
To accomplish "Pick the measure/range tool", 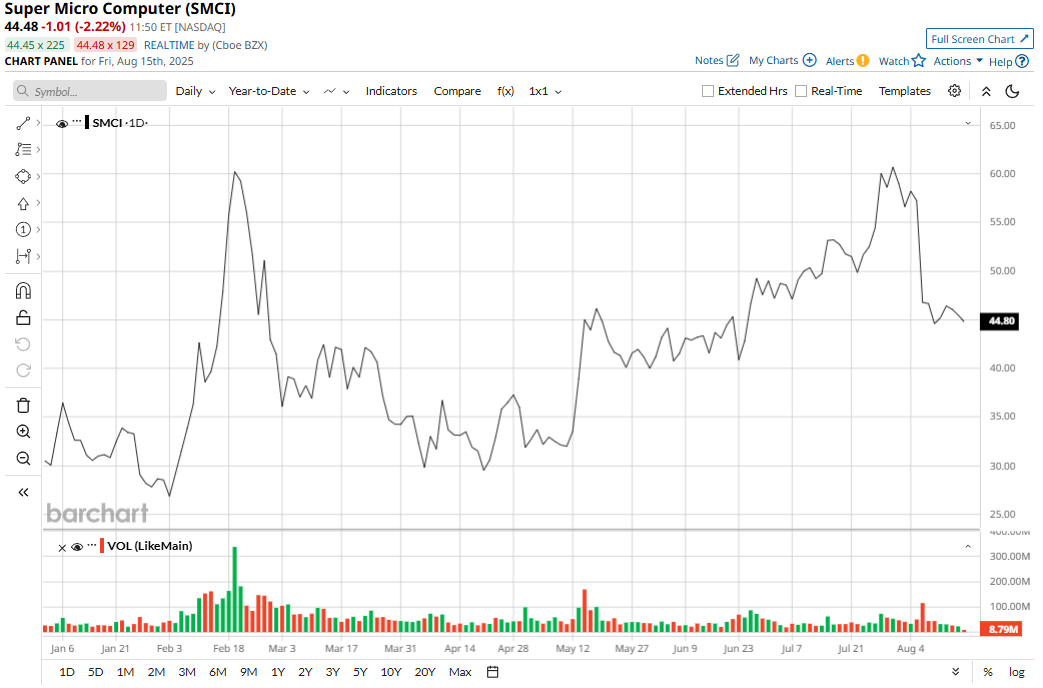I will (23, 256).
